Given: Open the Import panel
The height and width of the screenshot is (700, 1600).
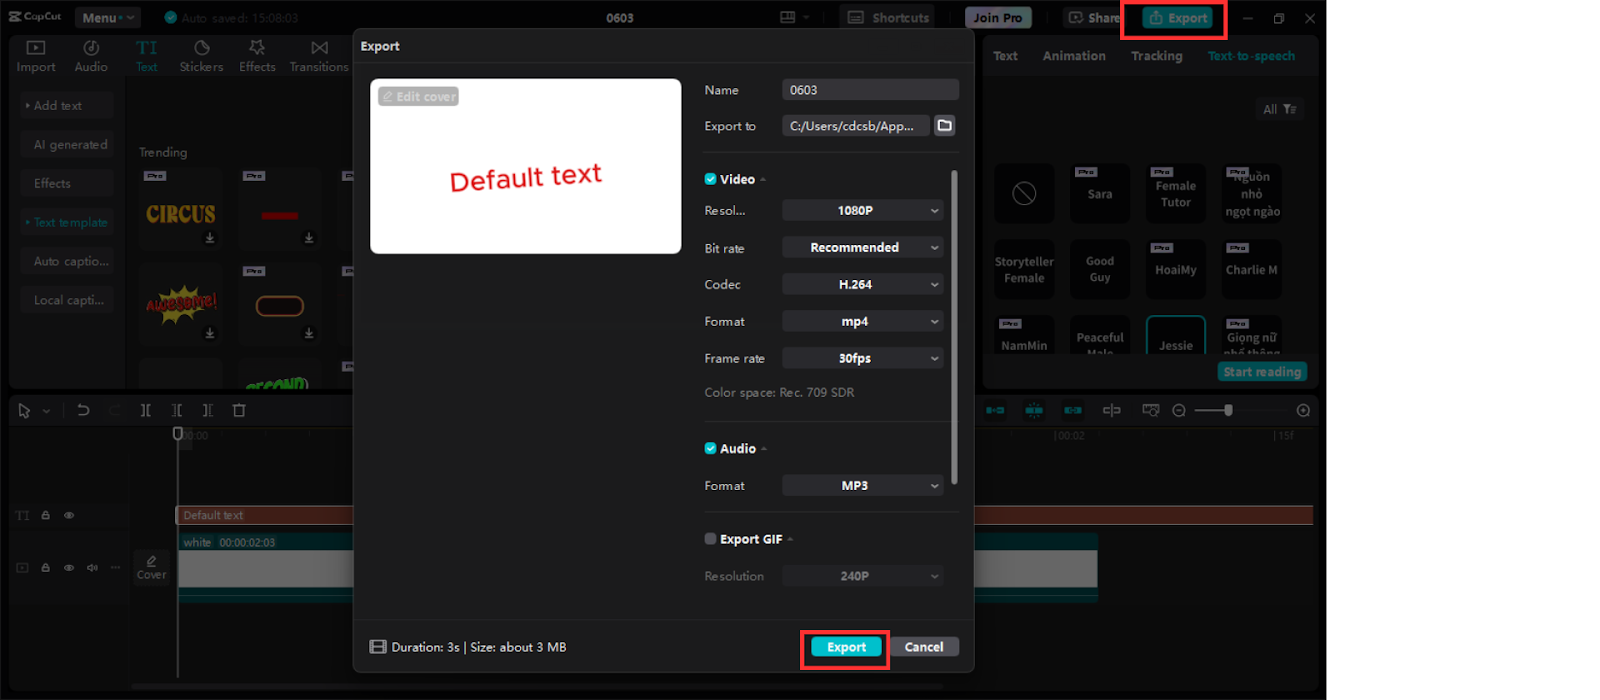Looking at the screenshot, I should coord(36,56).
